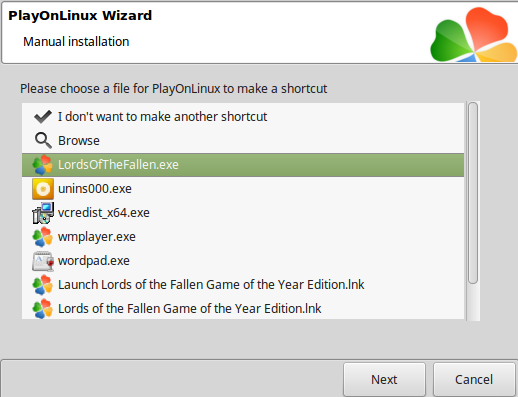Pick vcredist_x64.exe in the shortcut list
This screenshot has height=397, width=518.
coord(243,213)
